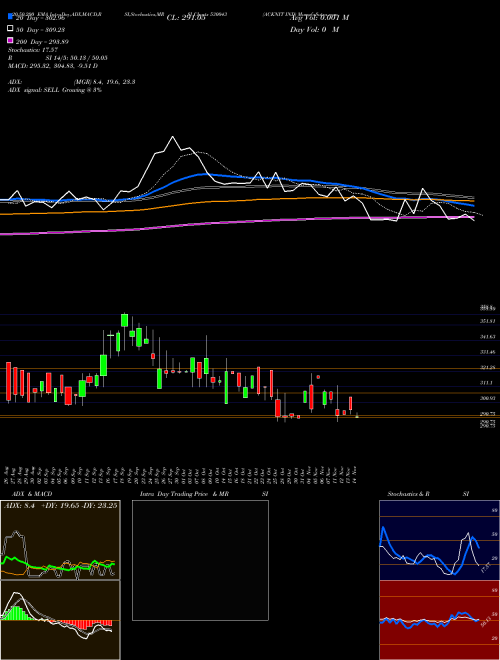Open the empty intraday trading price panel
The width and height of the screenshot is (500, 660).
(200, 560)
